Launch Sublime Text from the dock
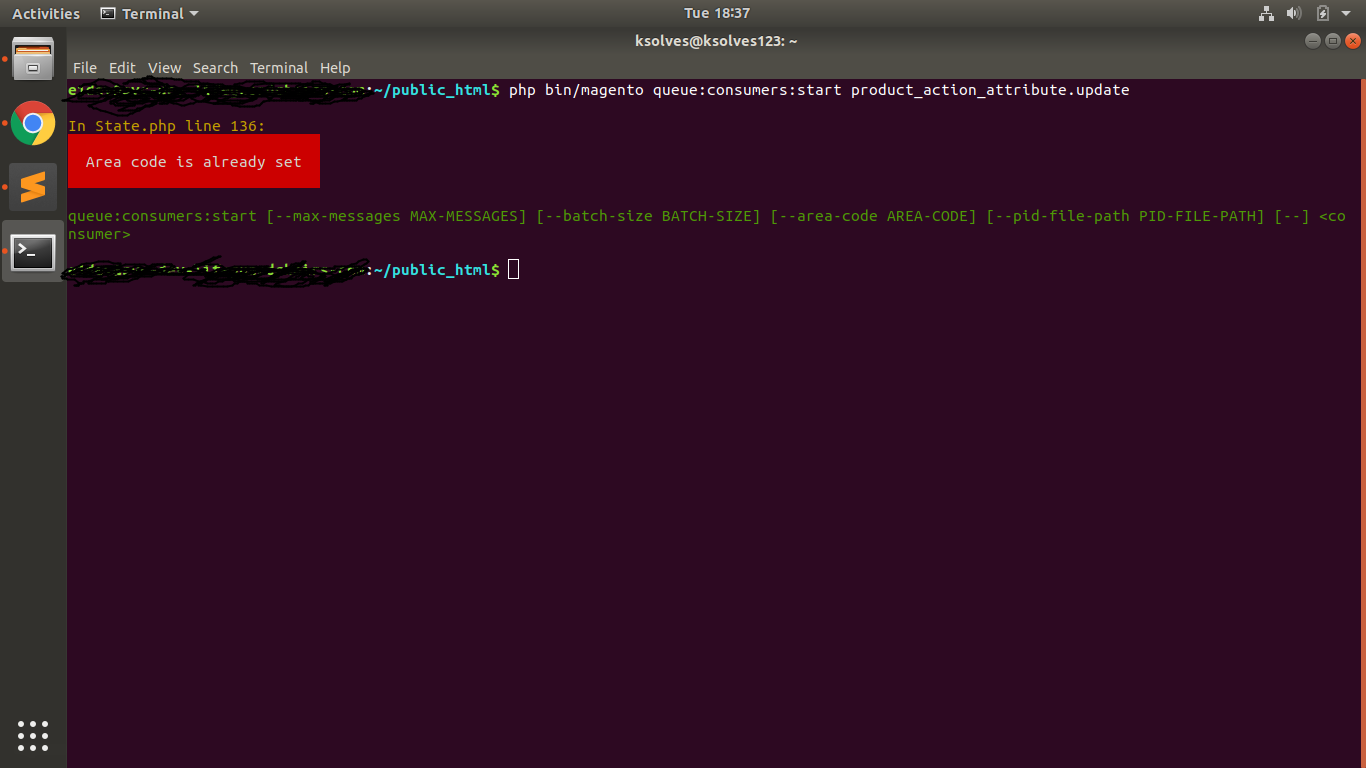Viewport: 1366px width, 768px height. pos(33,186)
